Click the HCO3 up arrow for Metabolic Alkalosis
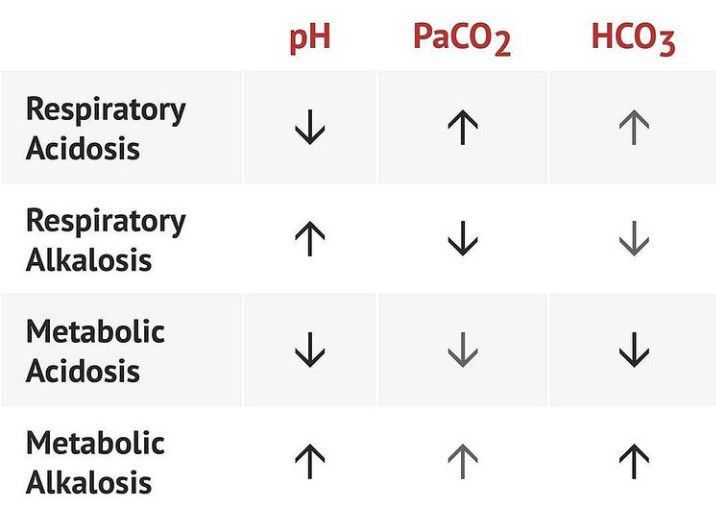 tap(634, 461)
